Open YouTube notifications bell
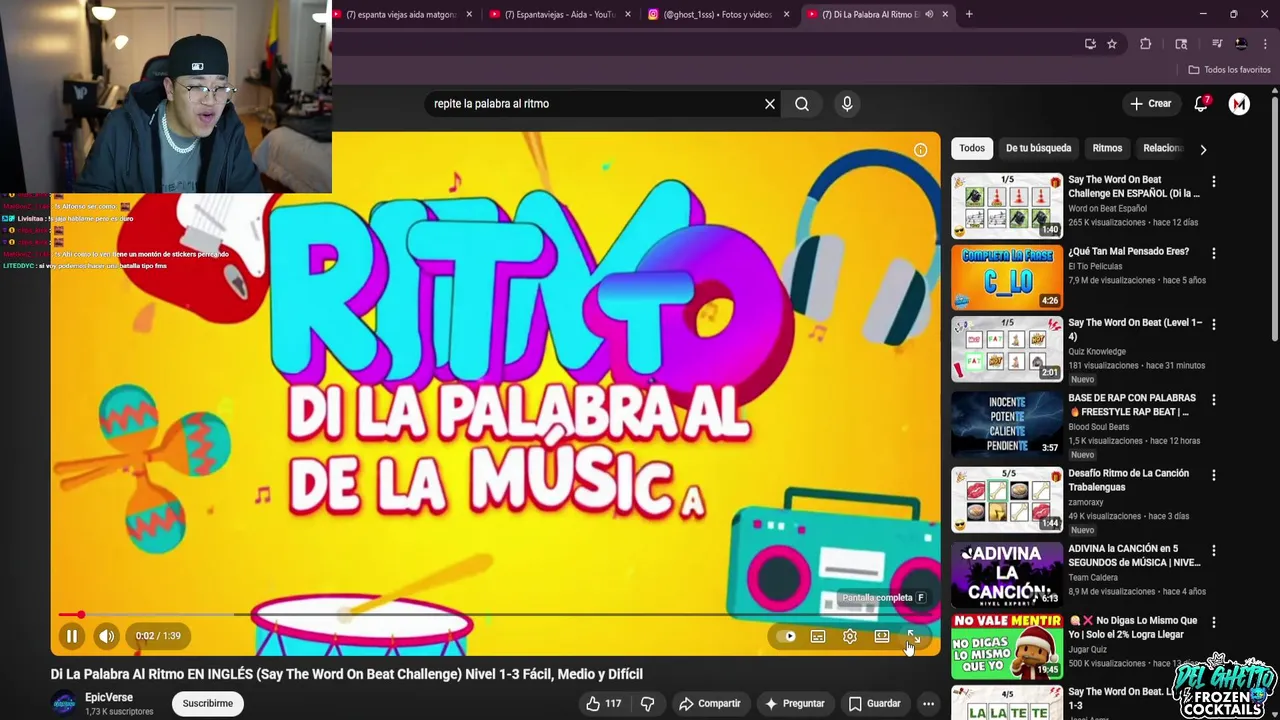The width and height of the screenshot is (1280, 720). 1201,104
